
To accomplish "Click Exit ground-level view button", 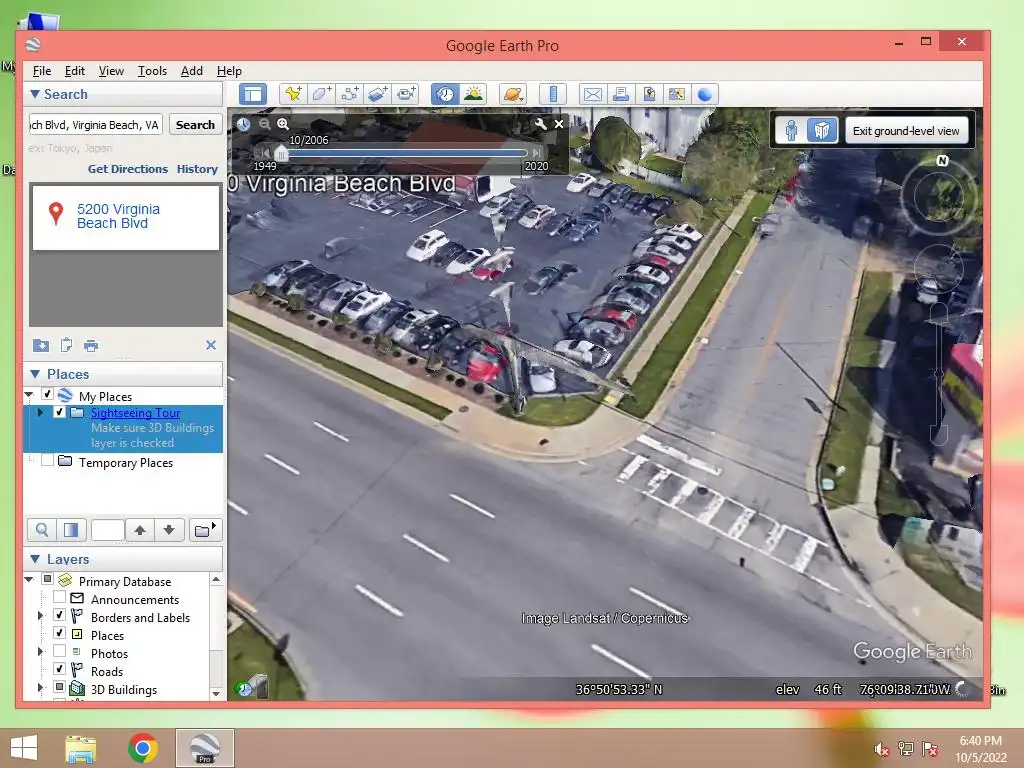I will coord(906,131).
